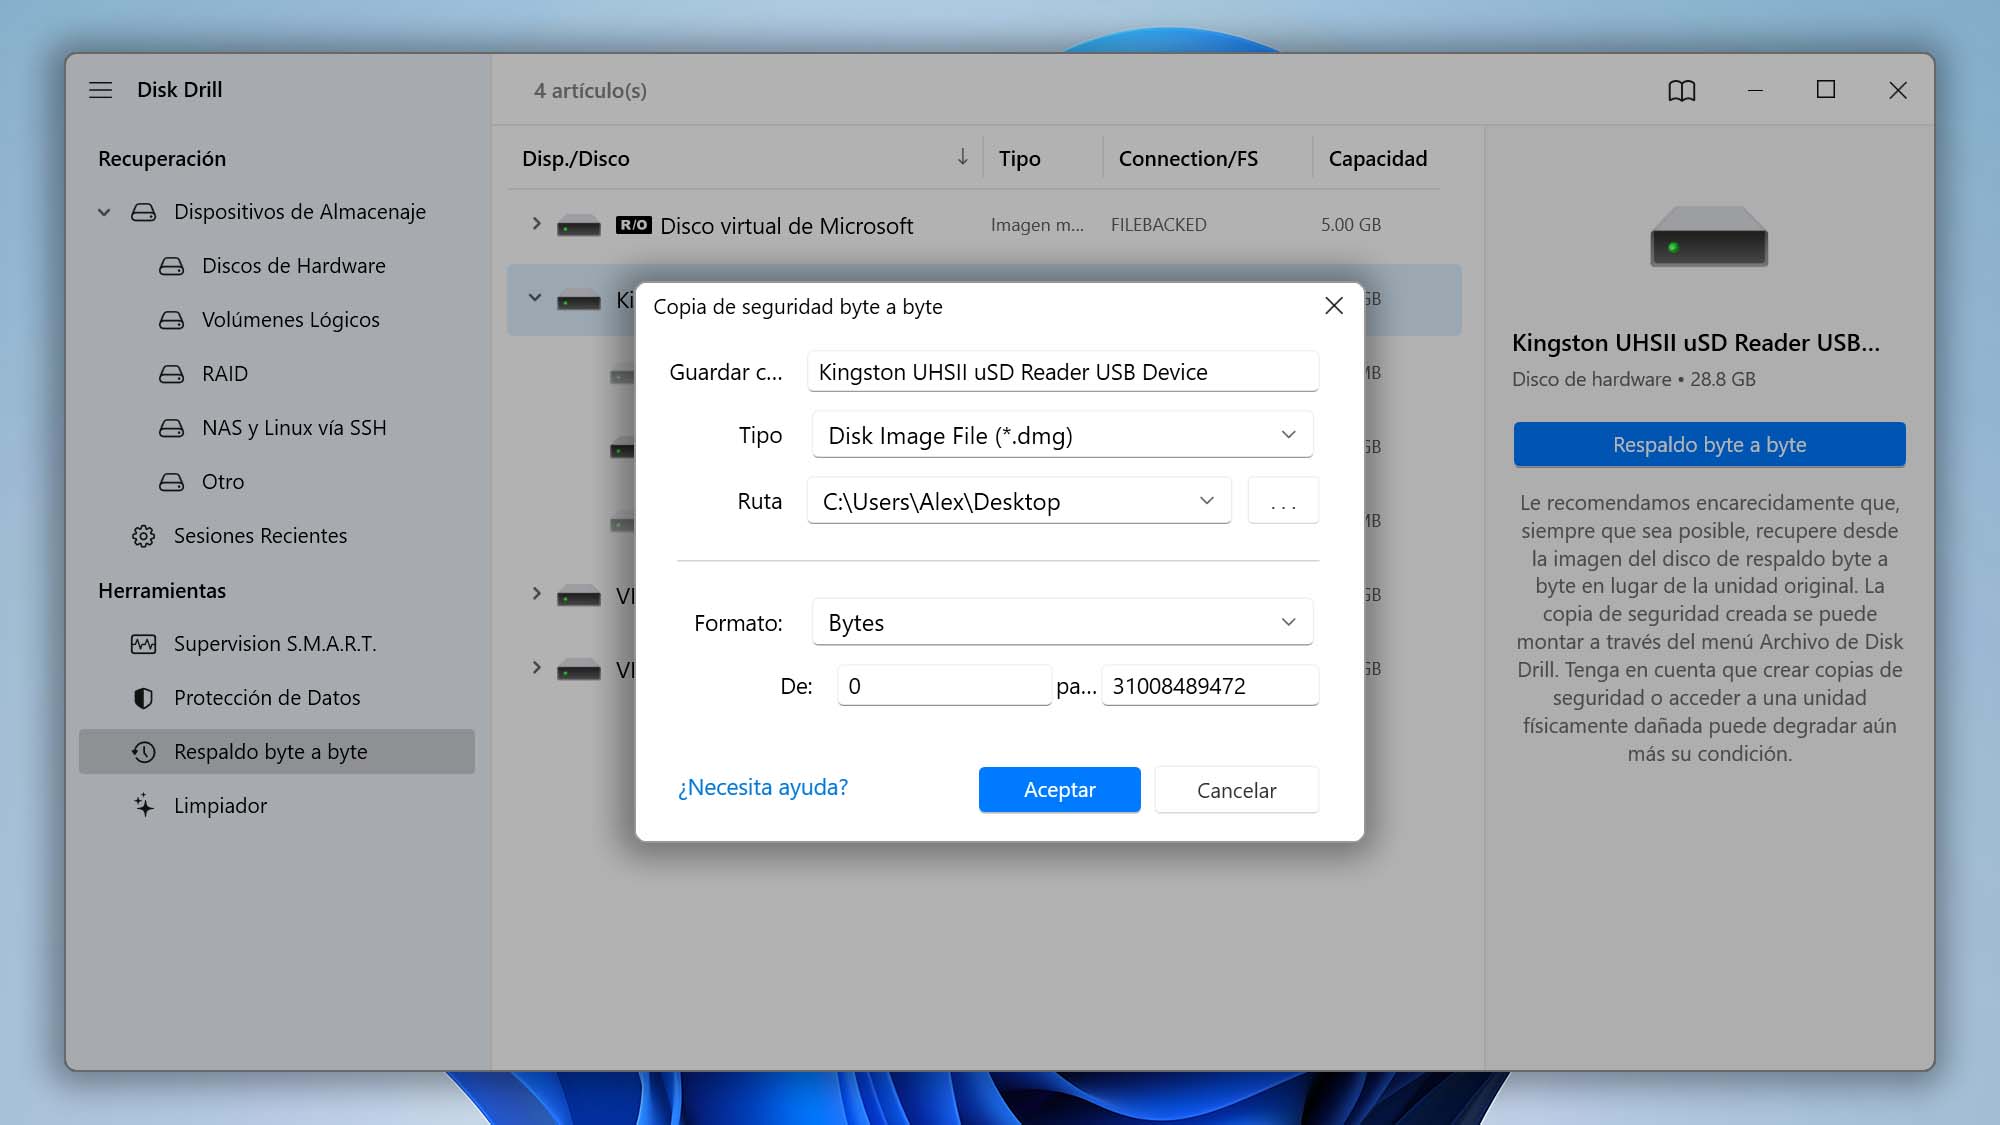This screenshot has width=2000, height=1125.
Task: Click the 4 artículo(s) count label
Action: [x=590, y=91]
